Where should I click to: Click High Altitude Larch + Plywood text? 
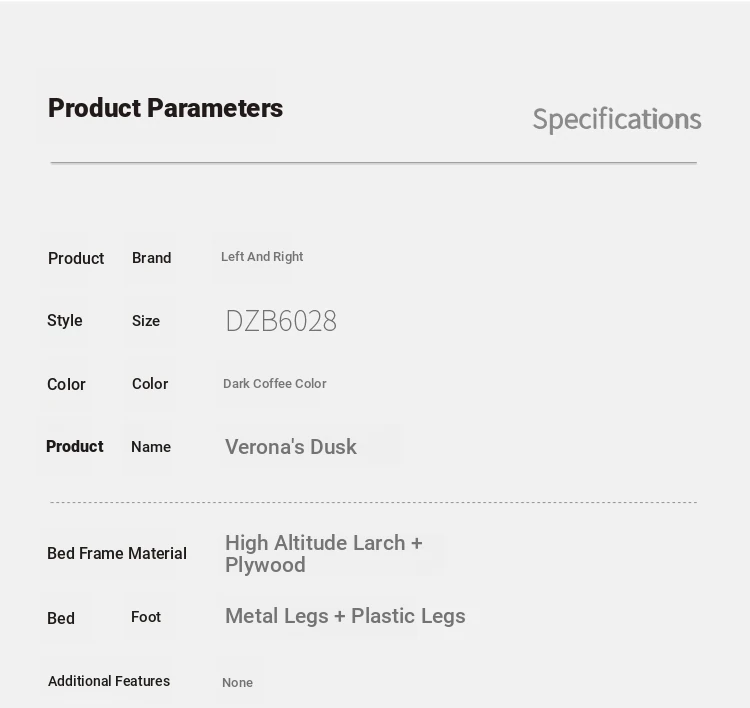pyautogui.click(x=324, y=554)
